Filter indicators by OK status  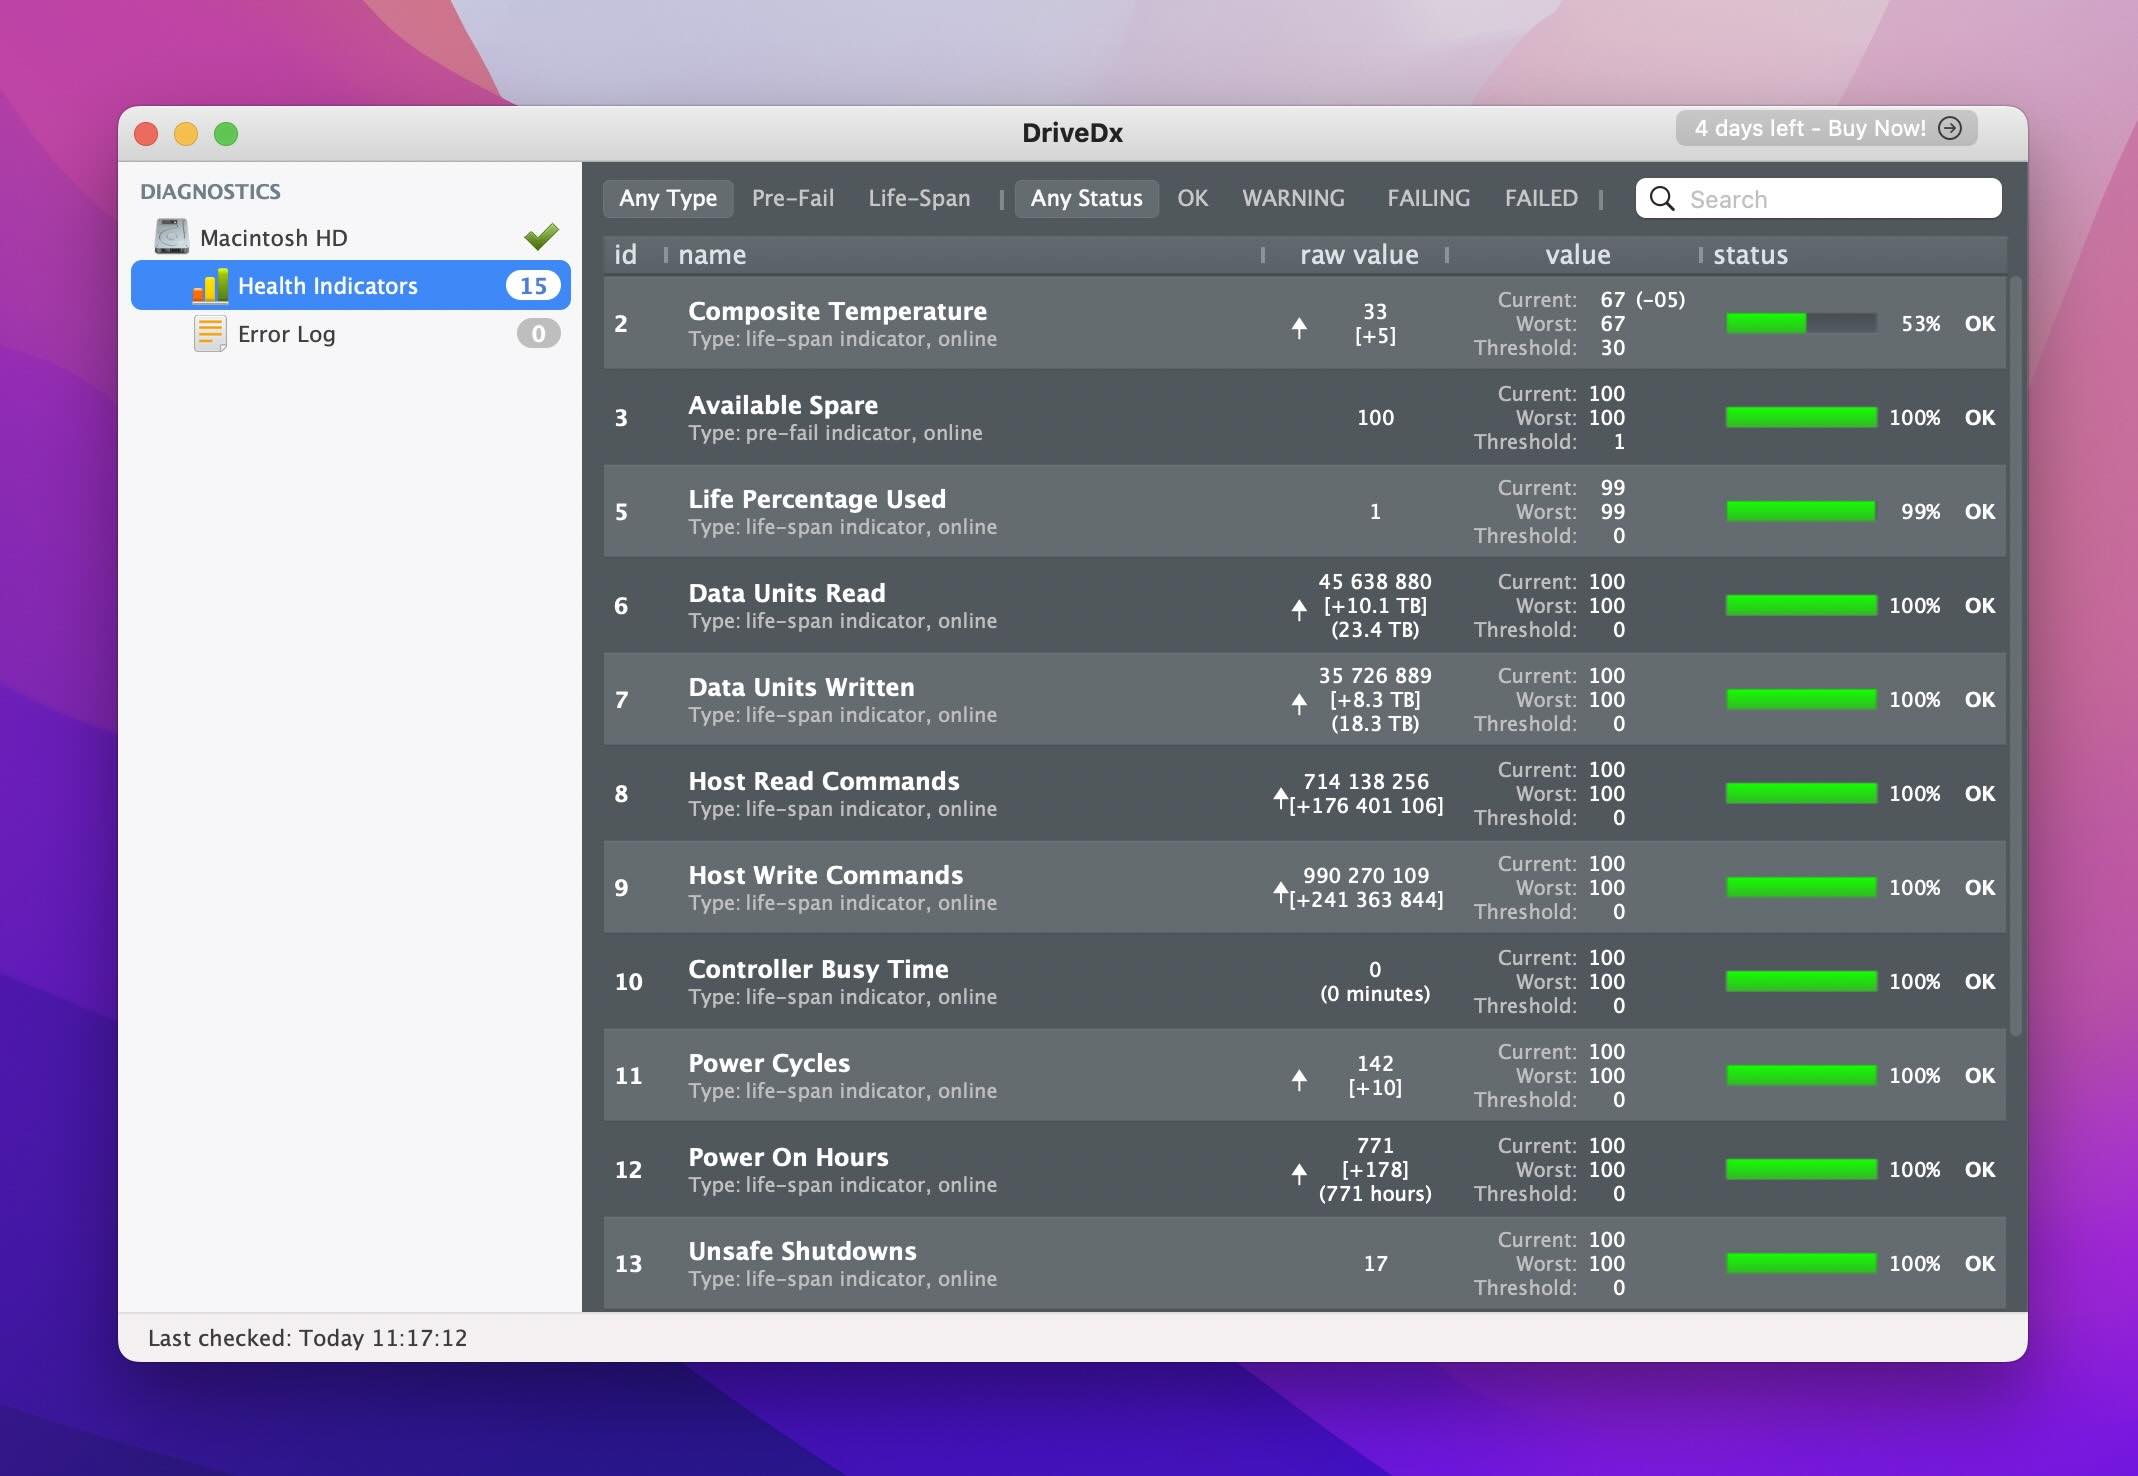click(1192, 198)
